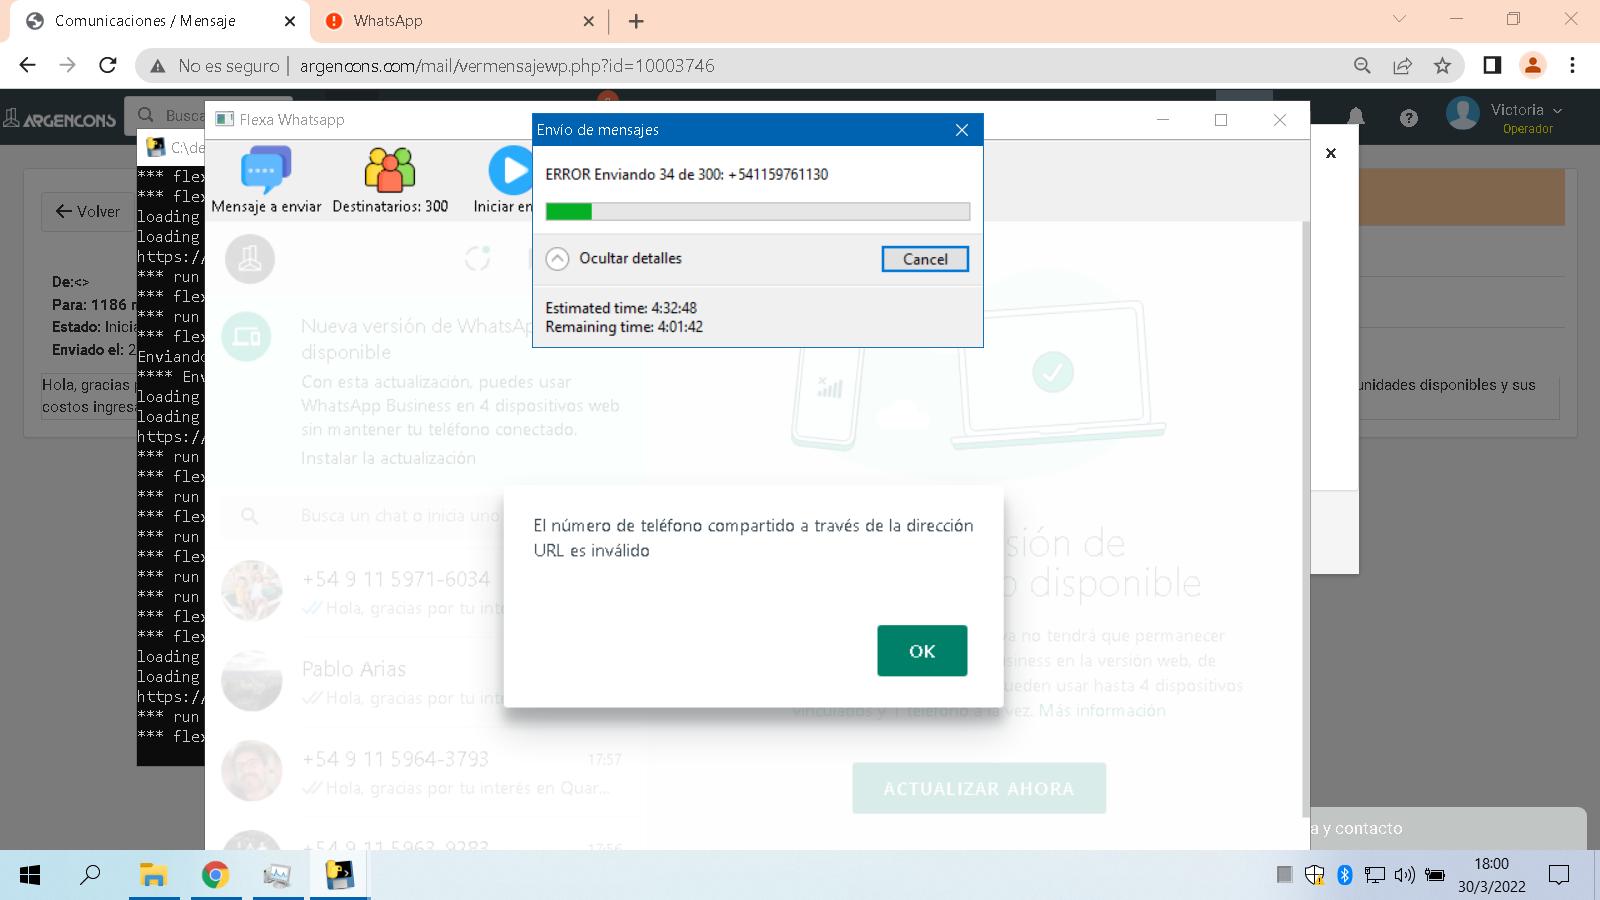Cancel the message sending process
This screenshot has height=900, width=1600.
click(x=925, y=259)
